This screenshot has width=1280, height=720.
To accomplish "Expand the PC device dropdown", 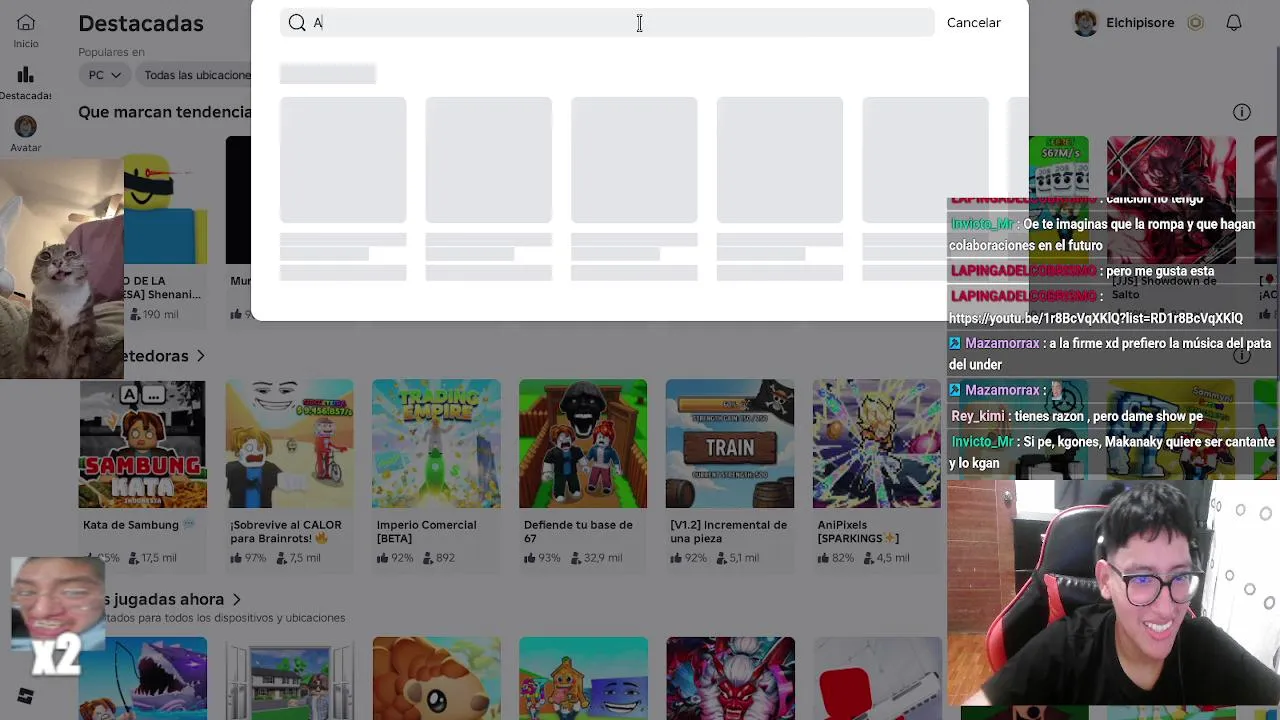I will click(x=104, y=75).
